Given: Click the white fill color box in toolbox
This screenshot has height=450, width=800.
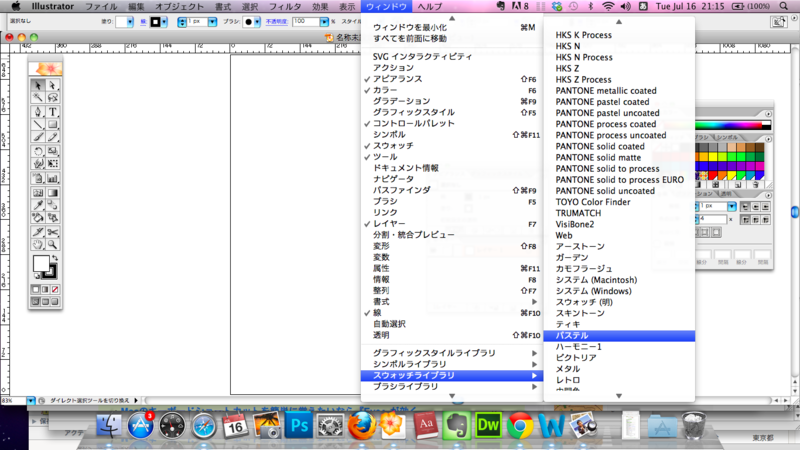Looking at the screenshot, I should (41, 264).
